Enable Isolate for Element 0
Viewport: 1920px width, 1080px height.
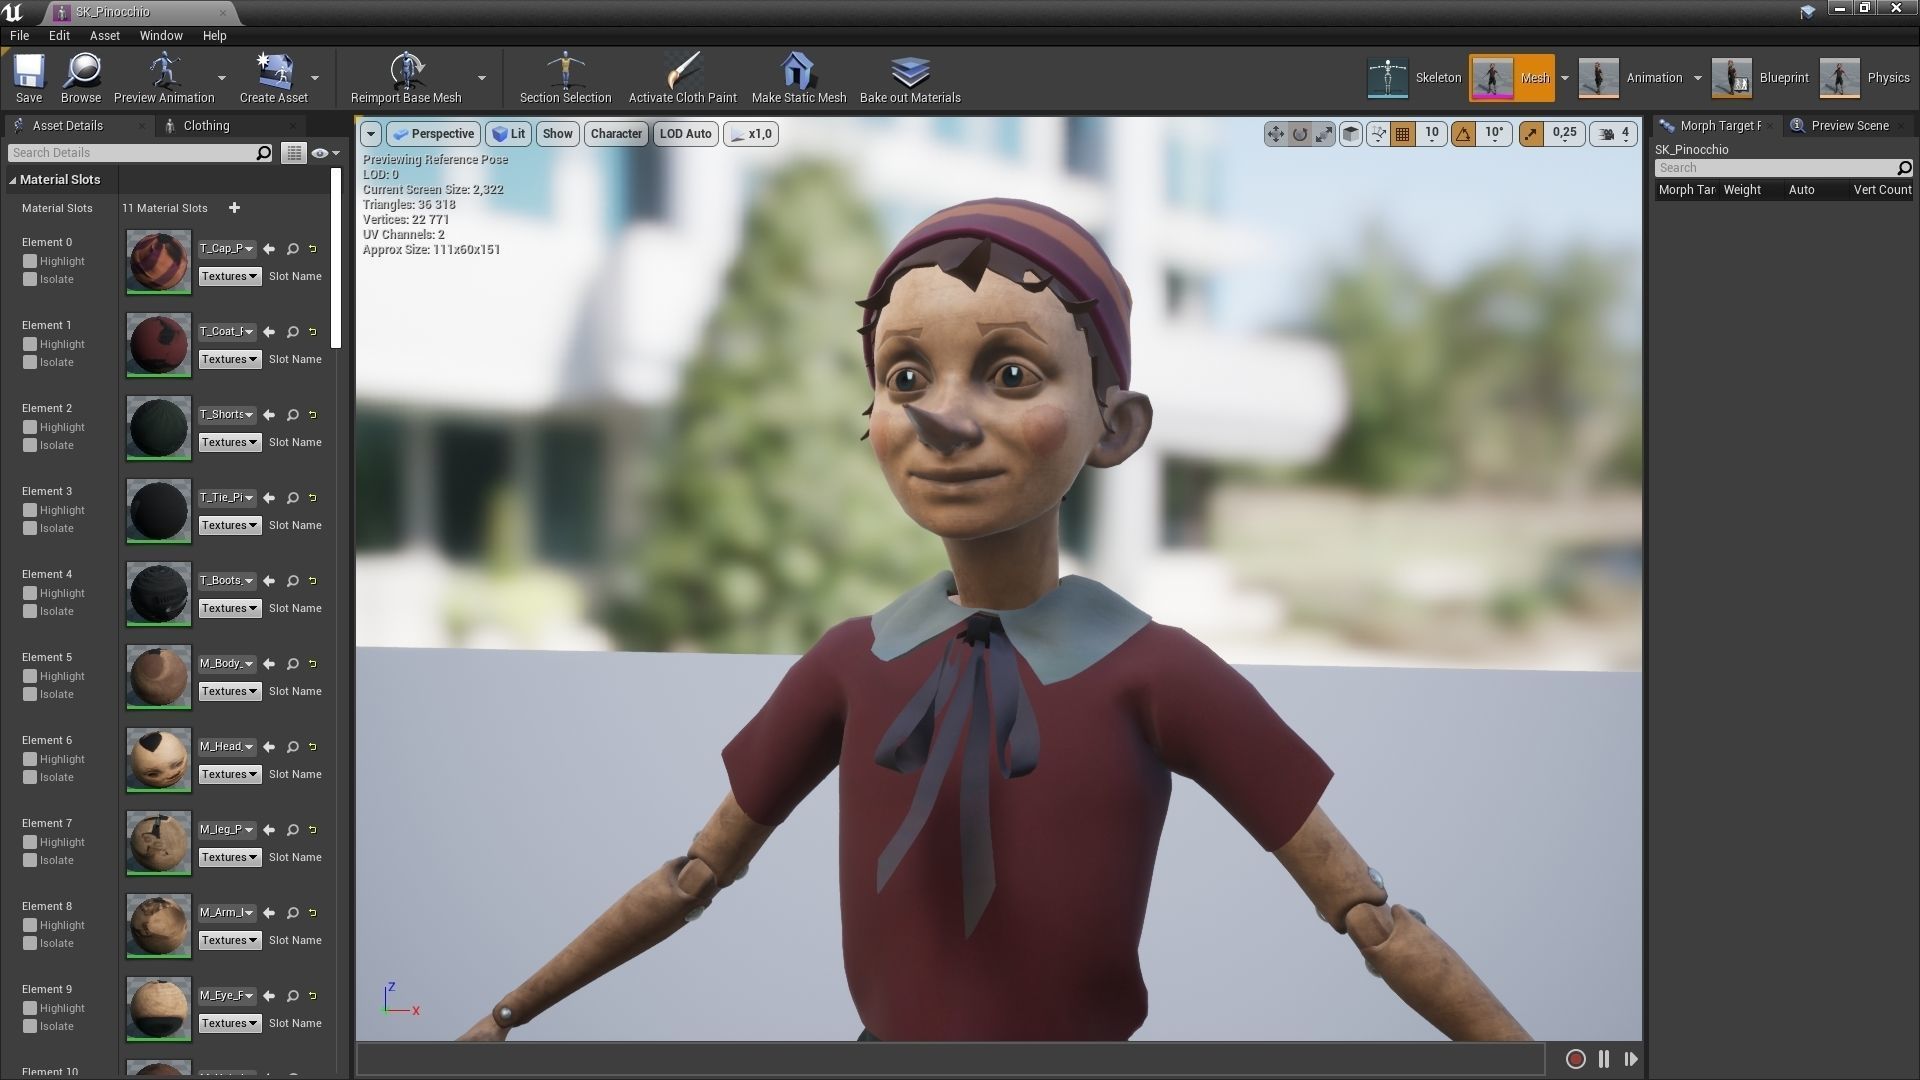click(30, 279)
